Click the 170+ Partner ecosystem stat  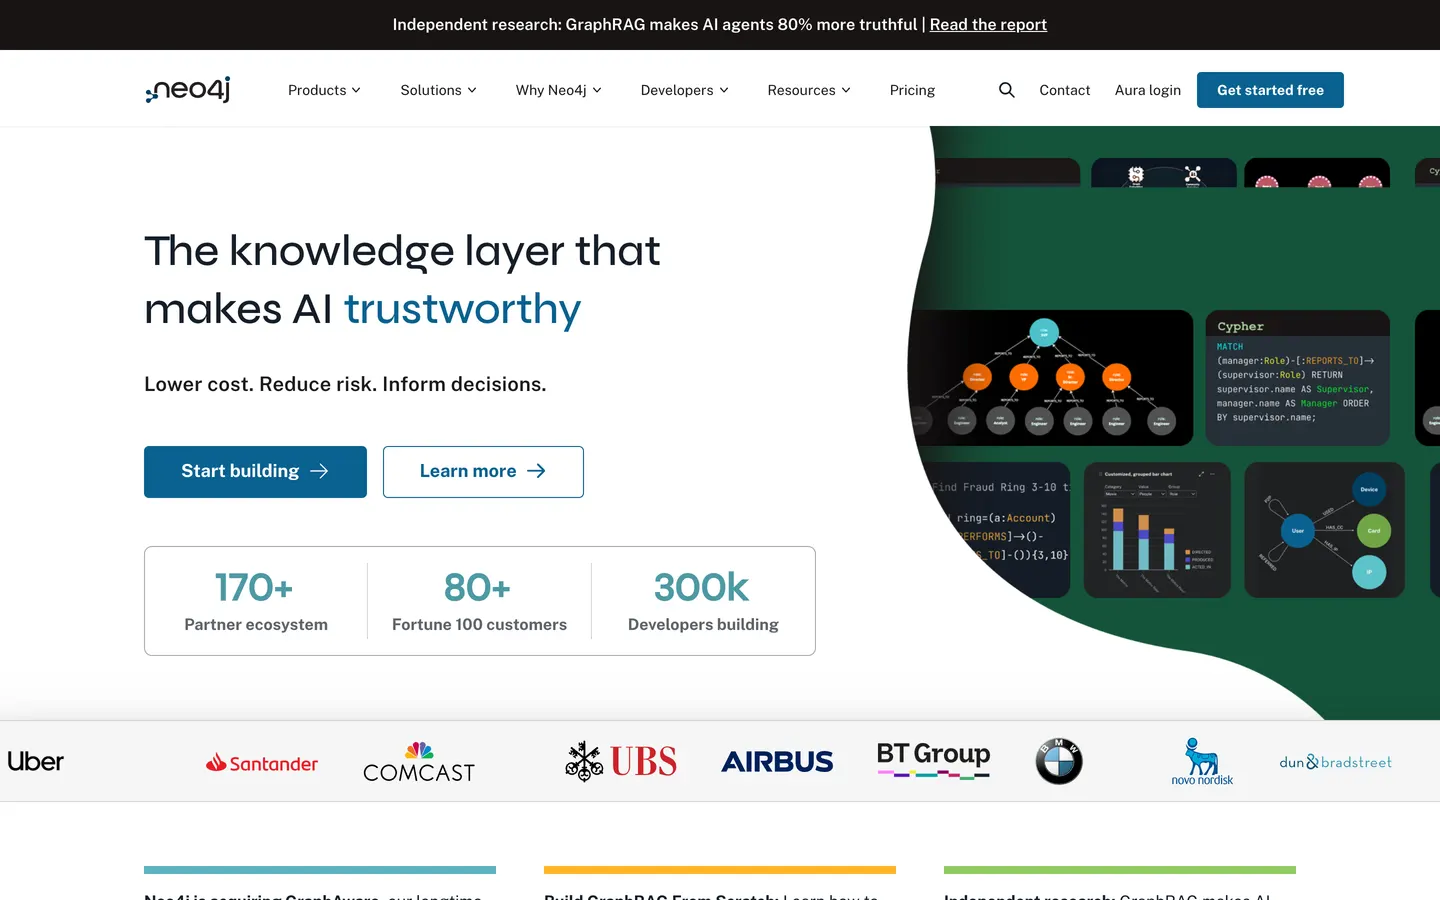point(256,601)
